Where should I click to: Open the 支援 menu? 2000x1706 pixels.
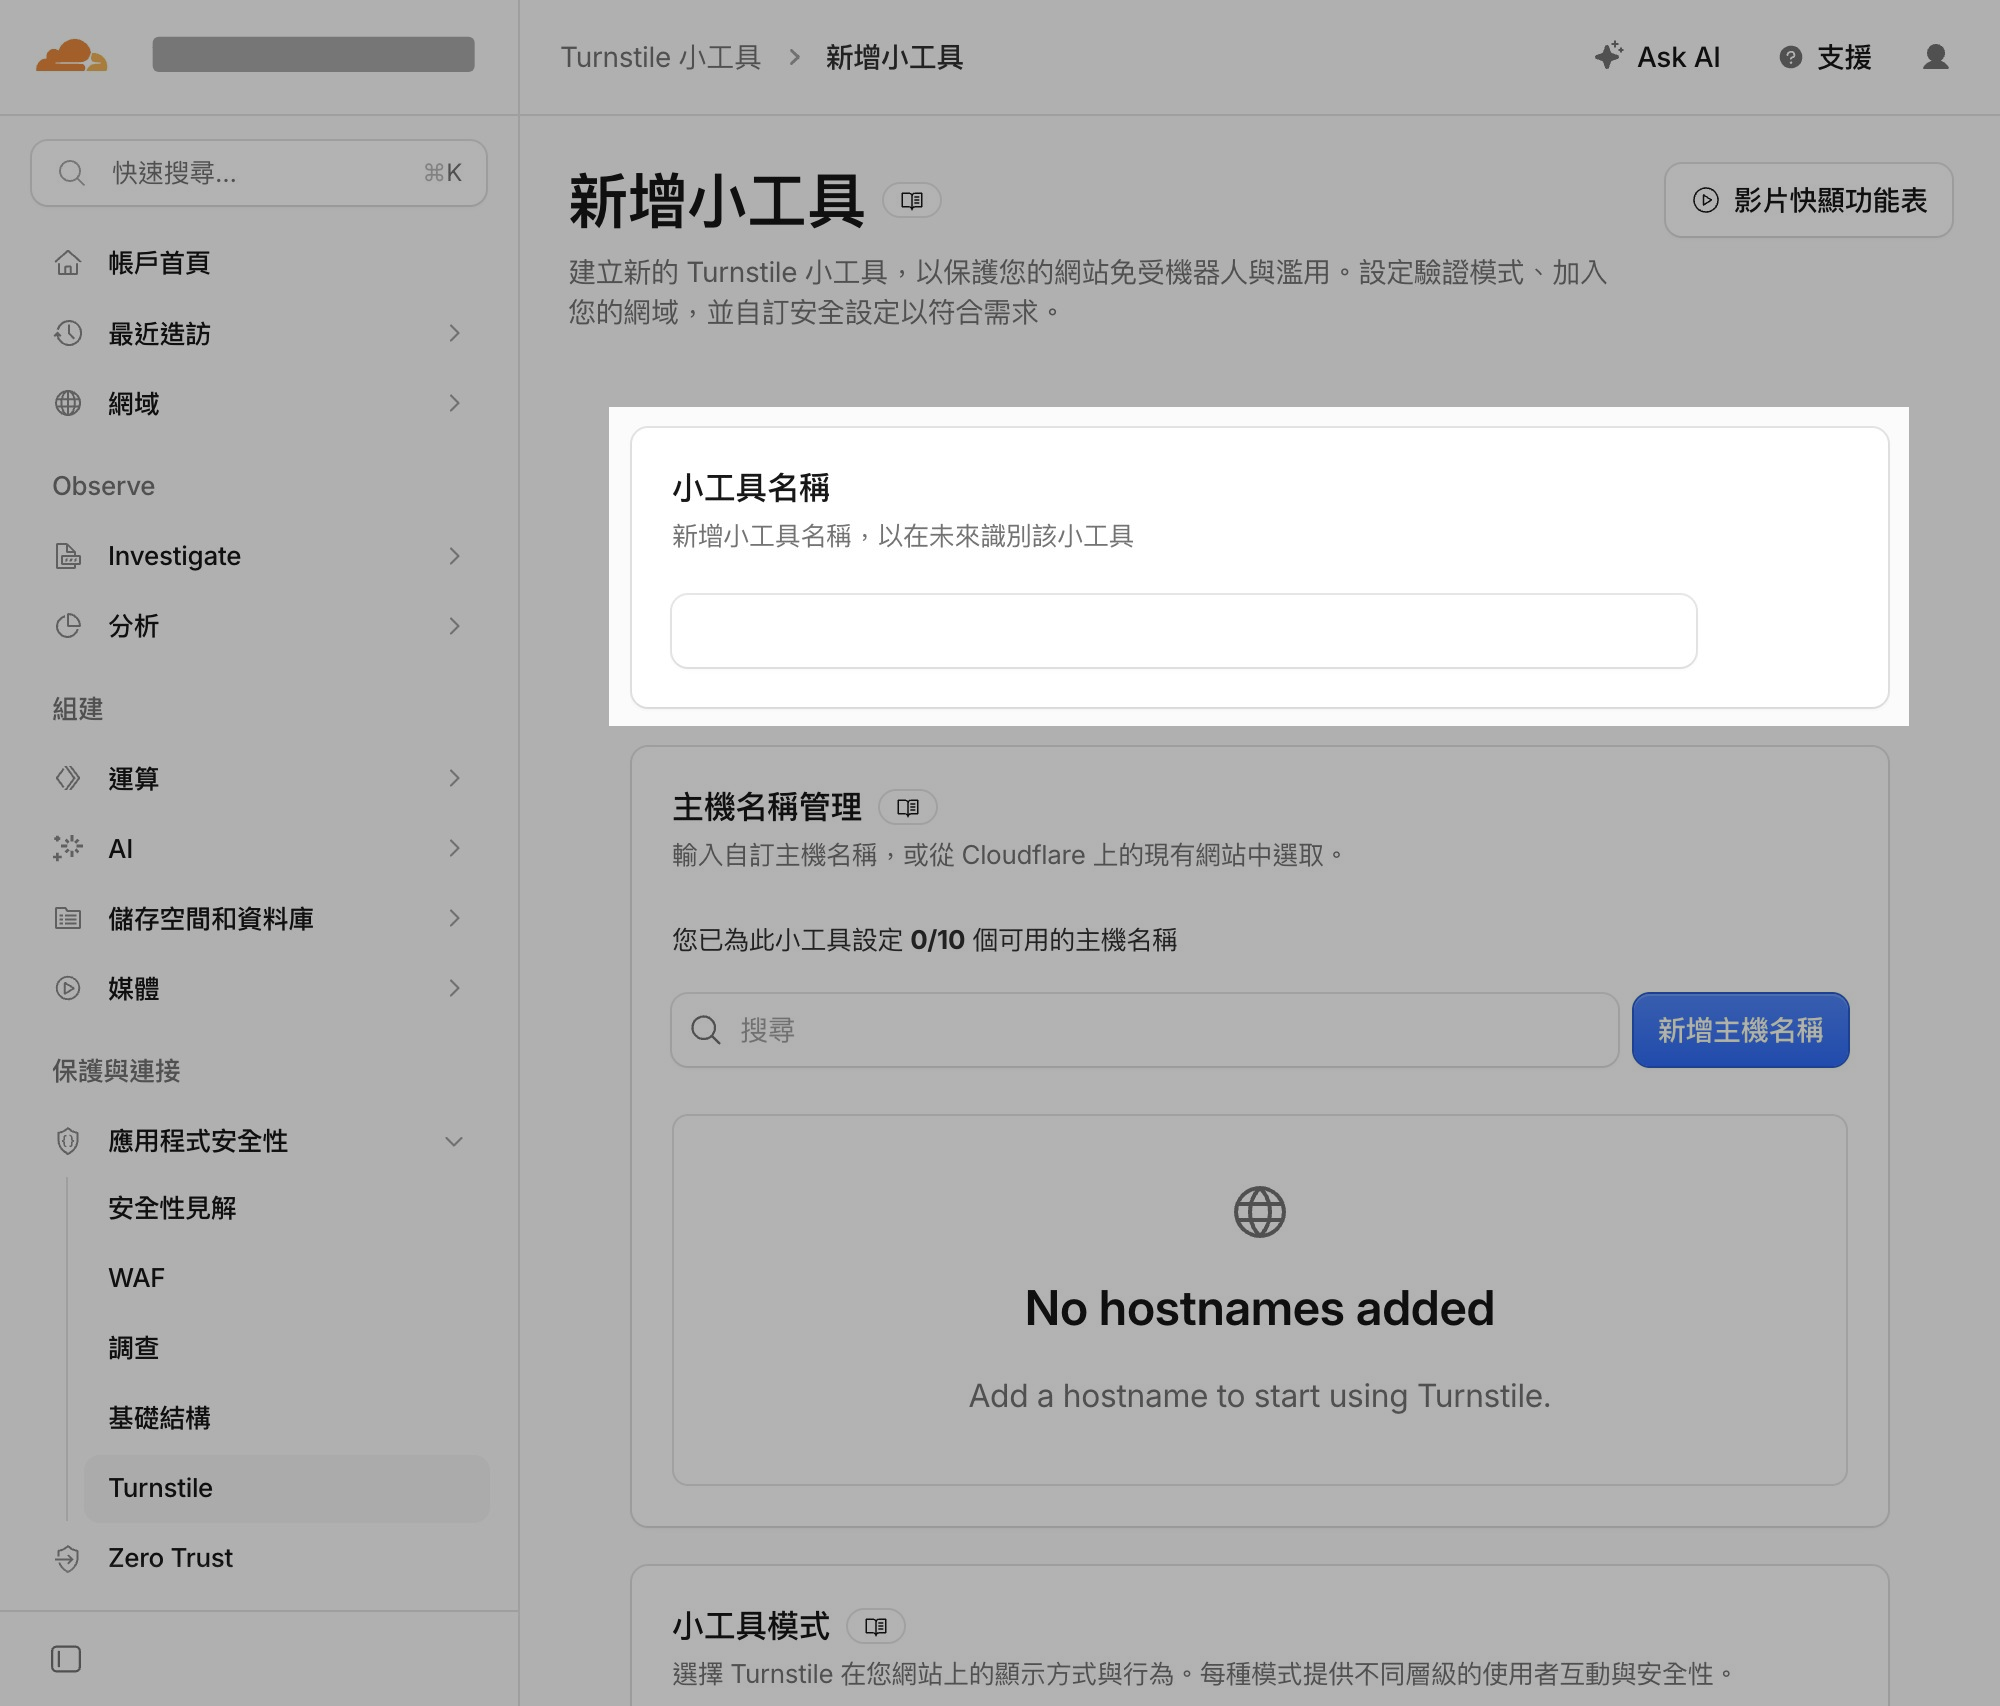1826,57
